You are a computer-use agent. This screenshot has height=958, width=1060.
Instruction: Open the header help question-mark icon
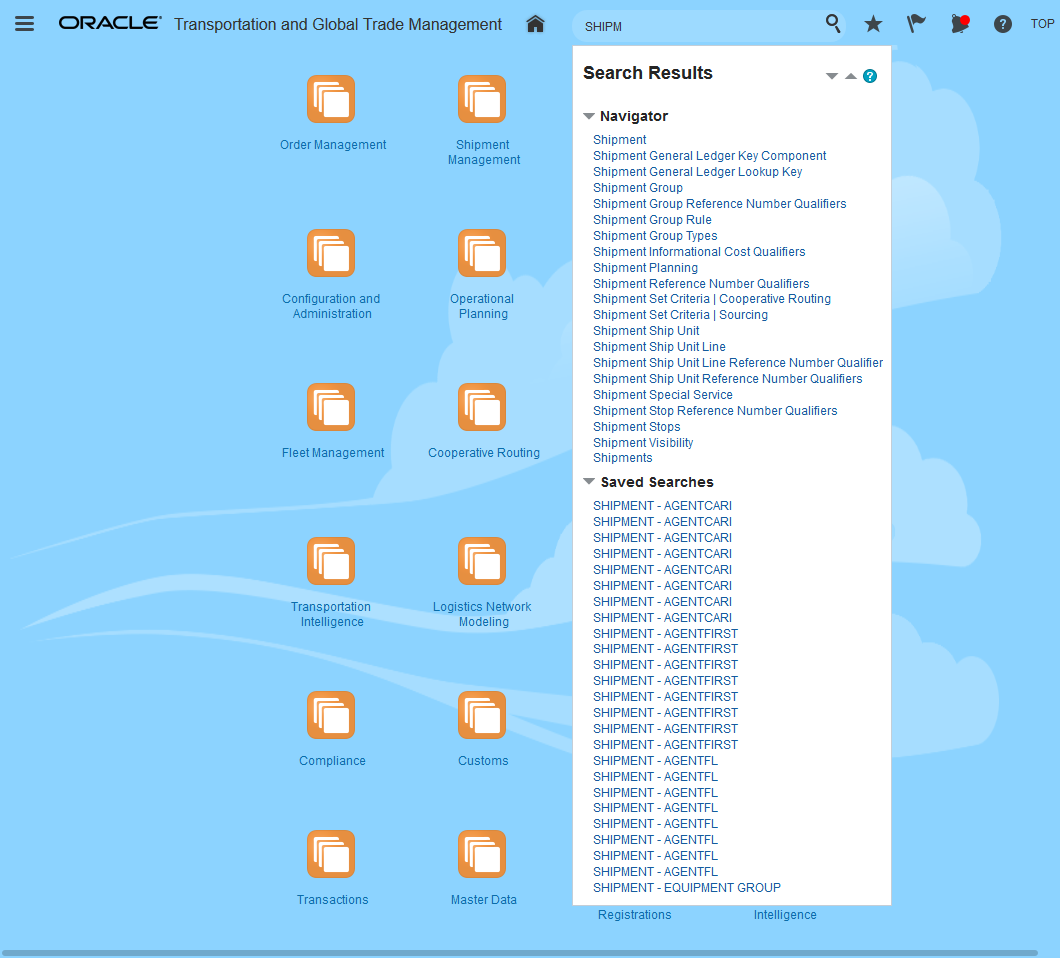pos(1003,24)
